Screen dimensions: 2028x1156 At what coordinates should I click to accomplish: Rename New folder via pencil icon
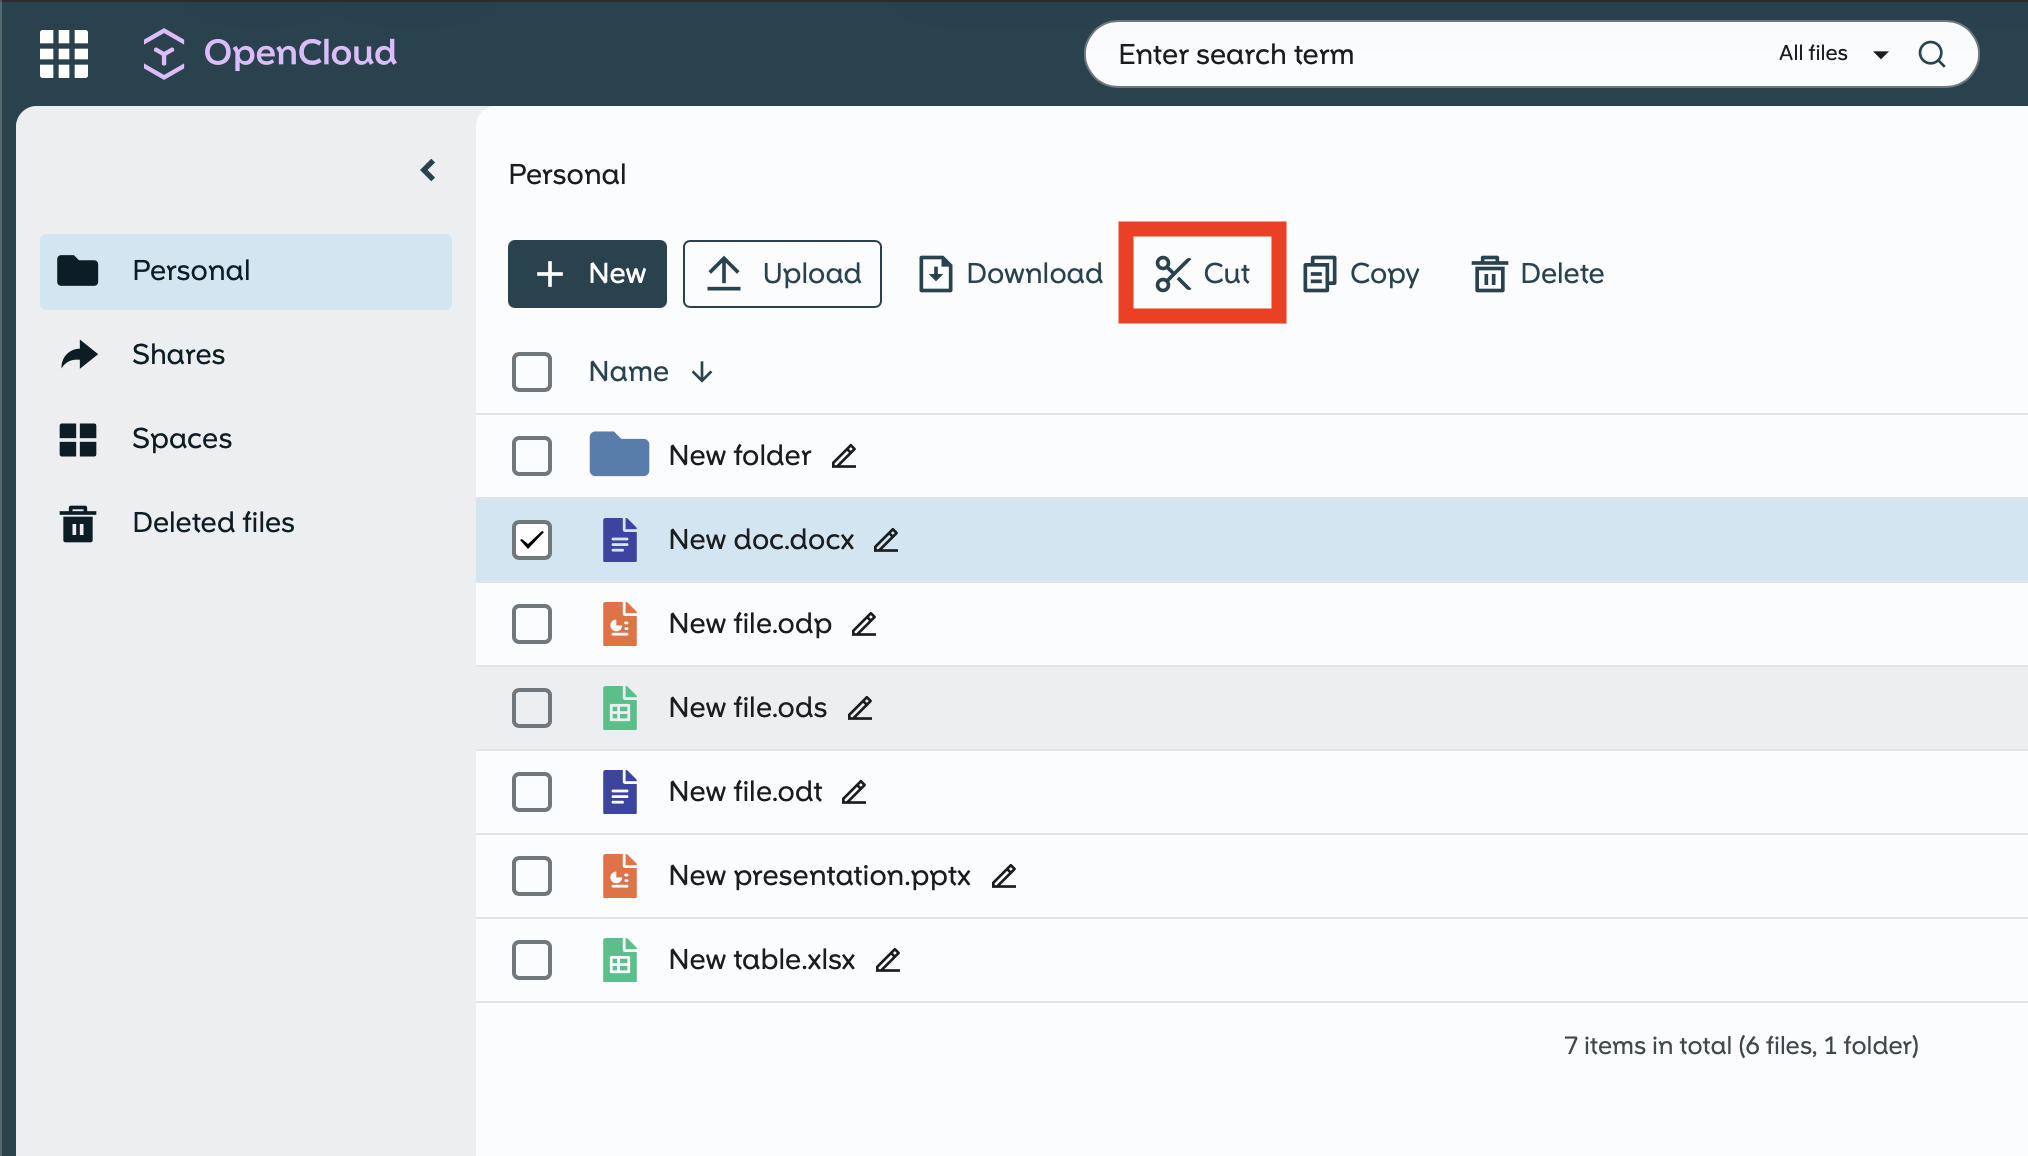(x=844, y=456)
